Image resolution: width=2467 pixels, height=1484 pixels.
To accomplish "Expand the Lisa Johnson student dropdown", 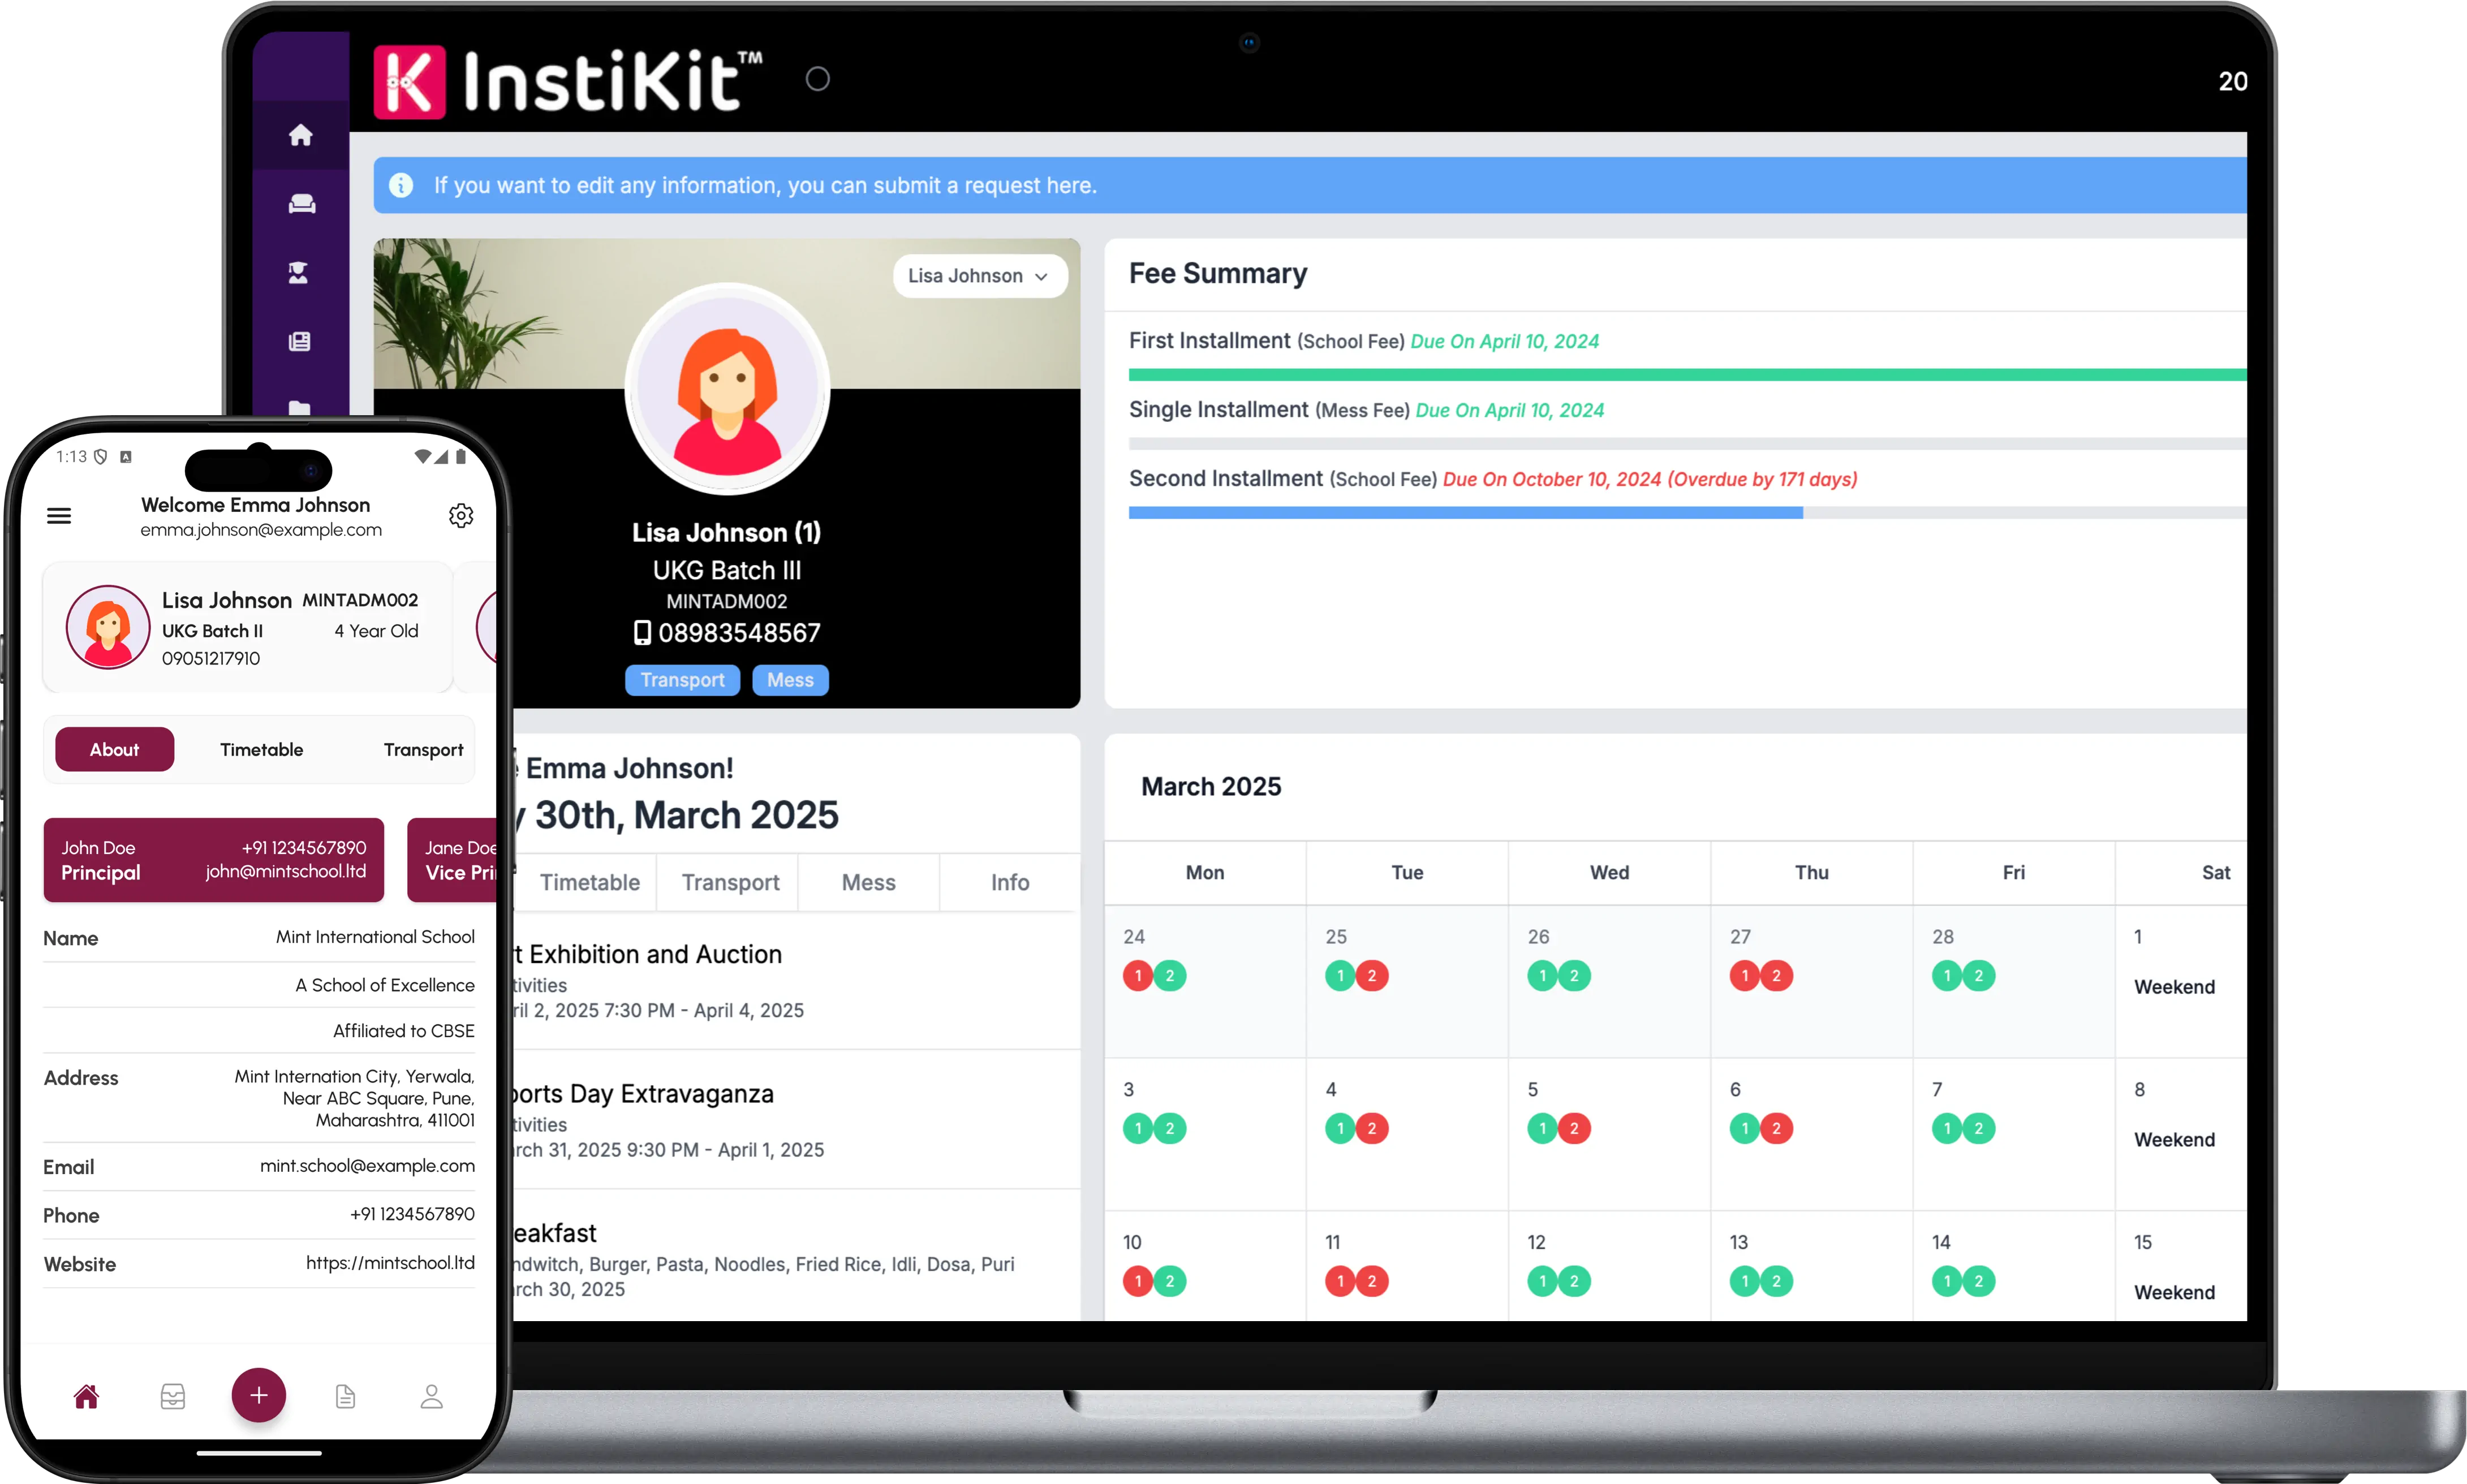I will 979,276.
